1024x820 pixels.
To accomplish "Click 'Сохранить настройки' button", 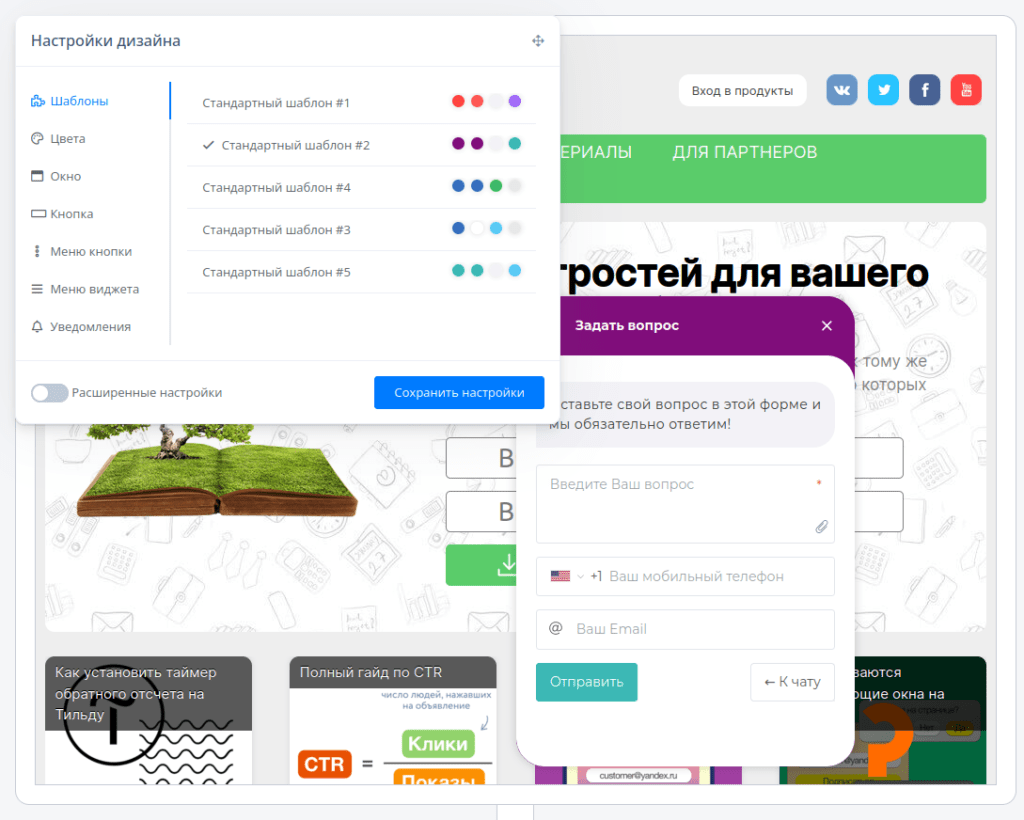I will [459, 393].
